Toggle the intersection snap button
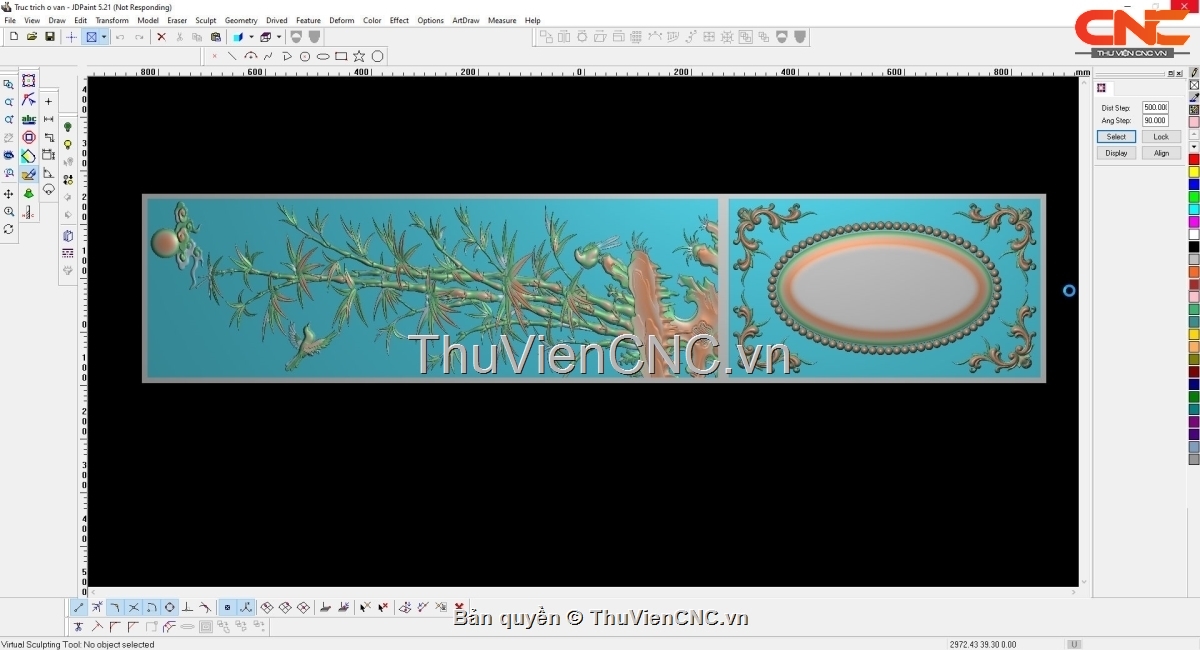 tap(134, 607)
